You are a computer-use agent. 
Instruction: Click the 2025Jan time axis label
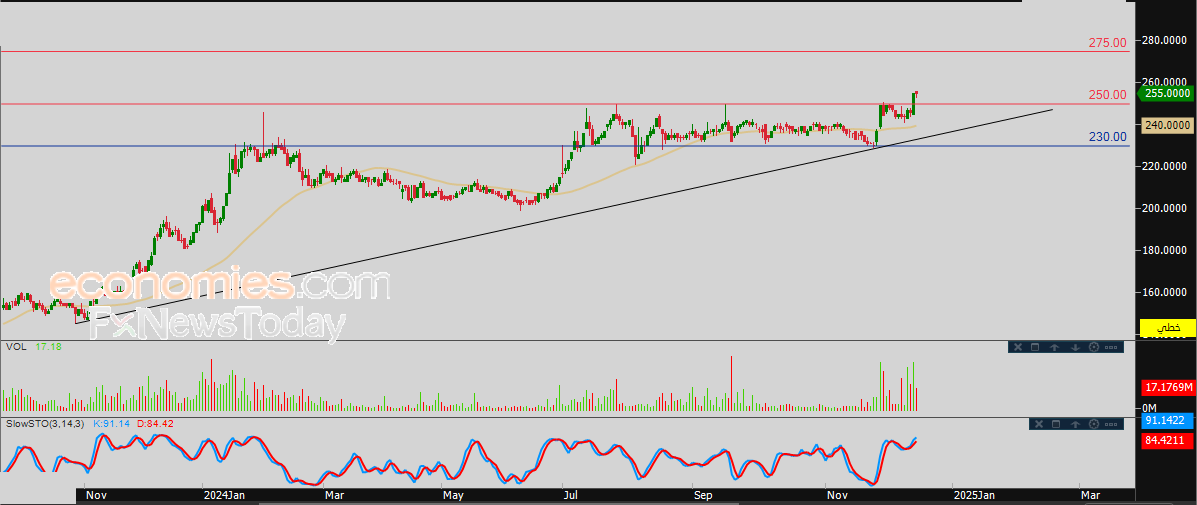(x=975, y=495)
